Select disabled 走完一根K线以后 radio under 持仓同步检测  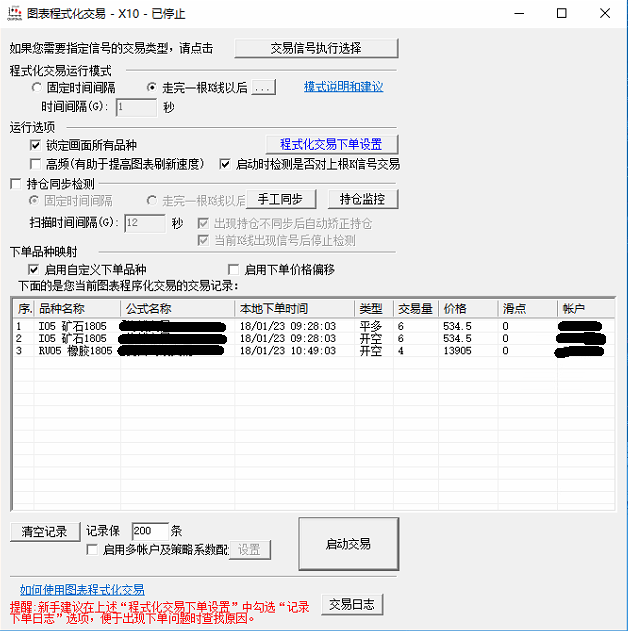(152, 200)
